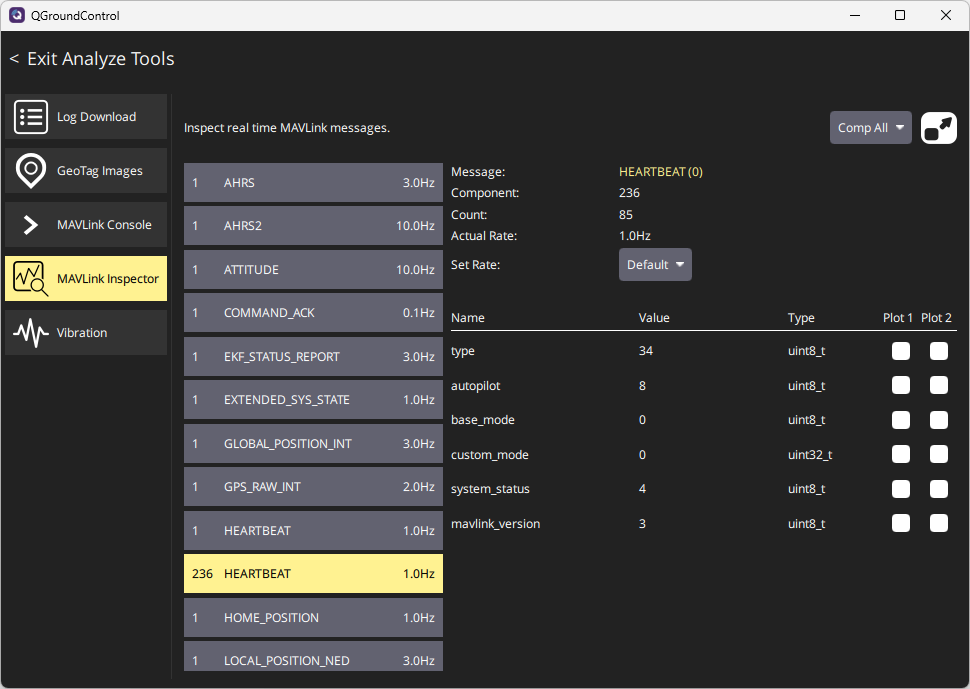Select the GPS_RAW_INT message

(313, 487)
